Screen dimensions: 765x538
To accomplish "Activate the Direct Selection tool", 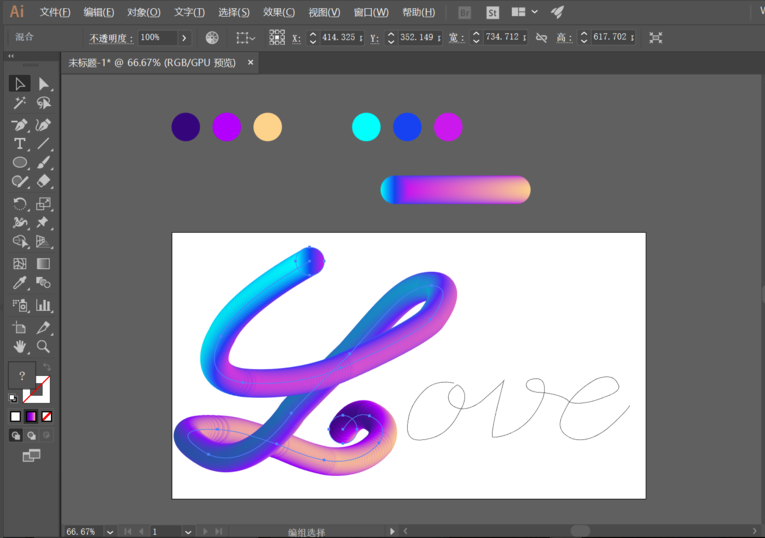I will (x=43, y=84).
